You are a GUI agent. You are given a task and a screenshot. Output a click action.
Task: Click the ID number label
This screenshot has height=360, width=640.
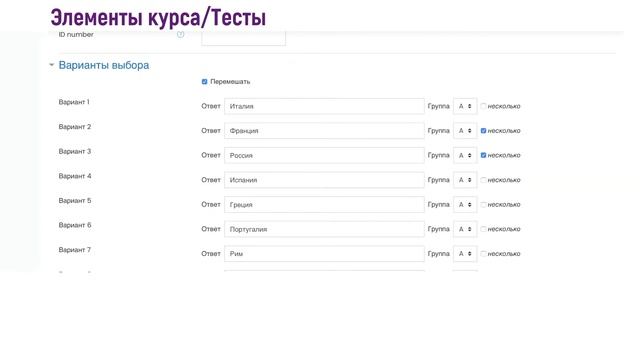point(76,35)
